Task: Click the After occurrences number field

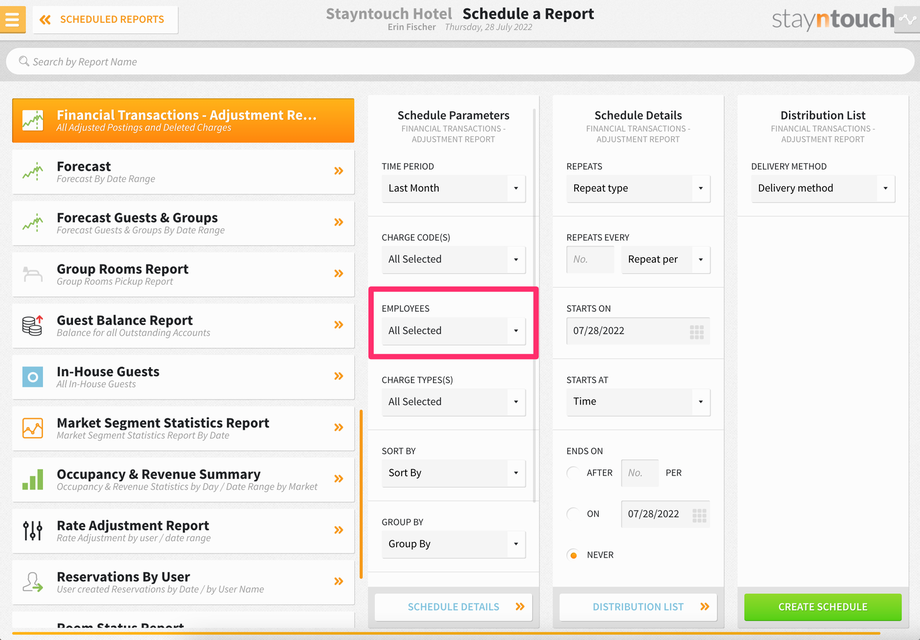Action: 640,473
